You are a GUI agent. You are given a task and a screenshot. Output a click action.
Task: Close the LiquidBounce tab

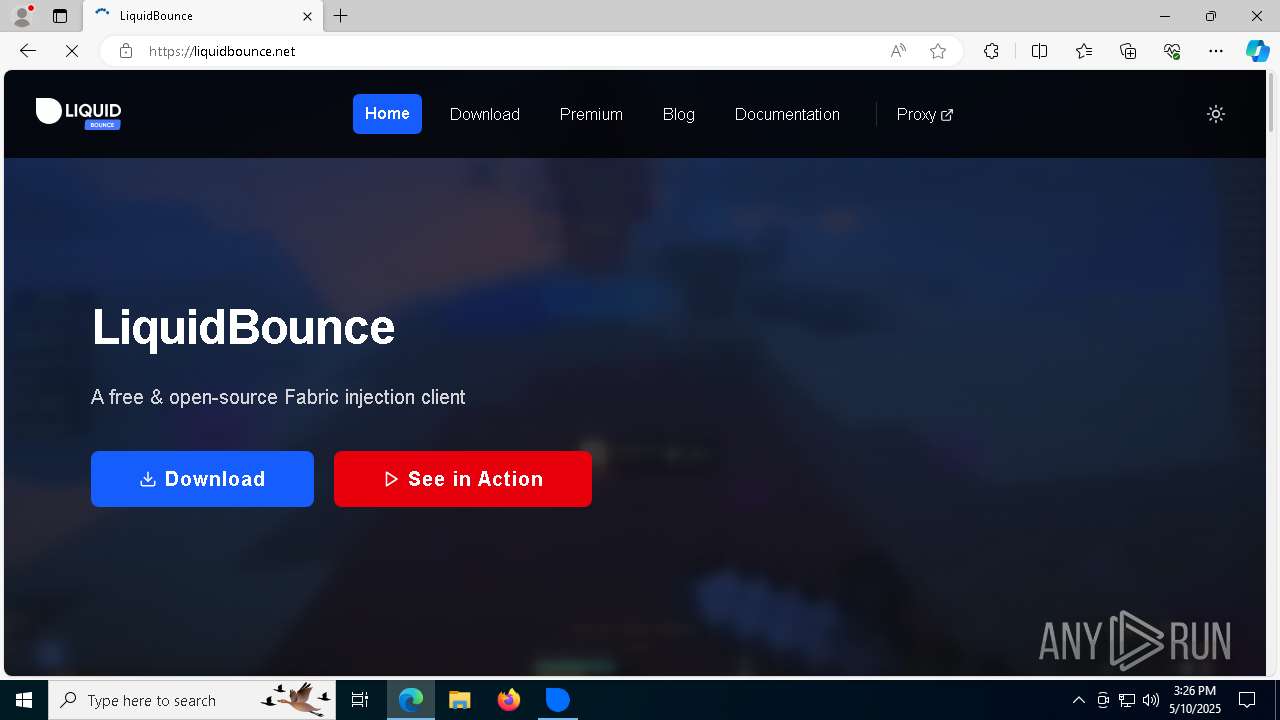[x=307, y=16]
